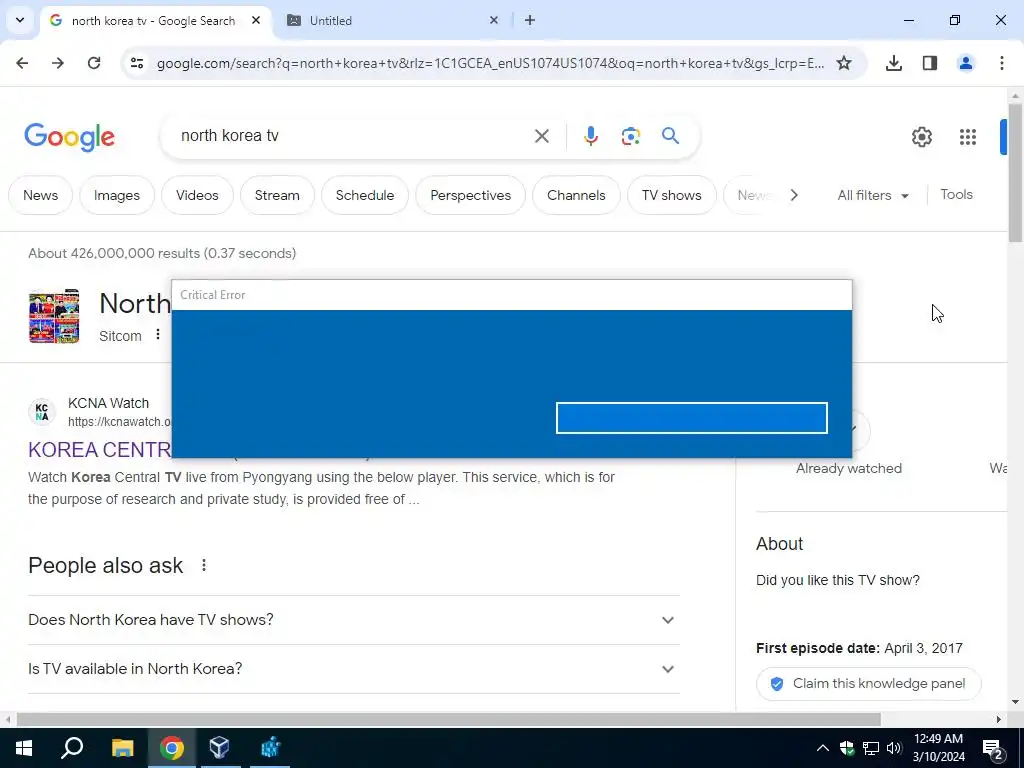Open the Google apps grid
The image size is (1024, 768).
pos(968,136)
